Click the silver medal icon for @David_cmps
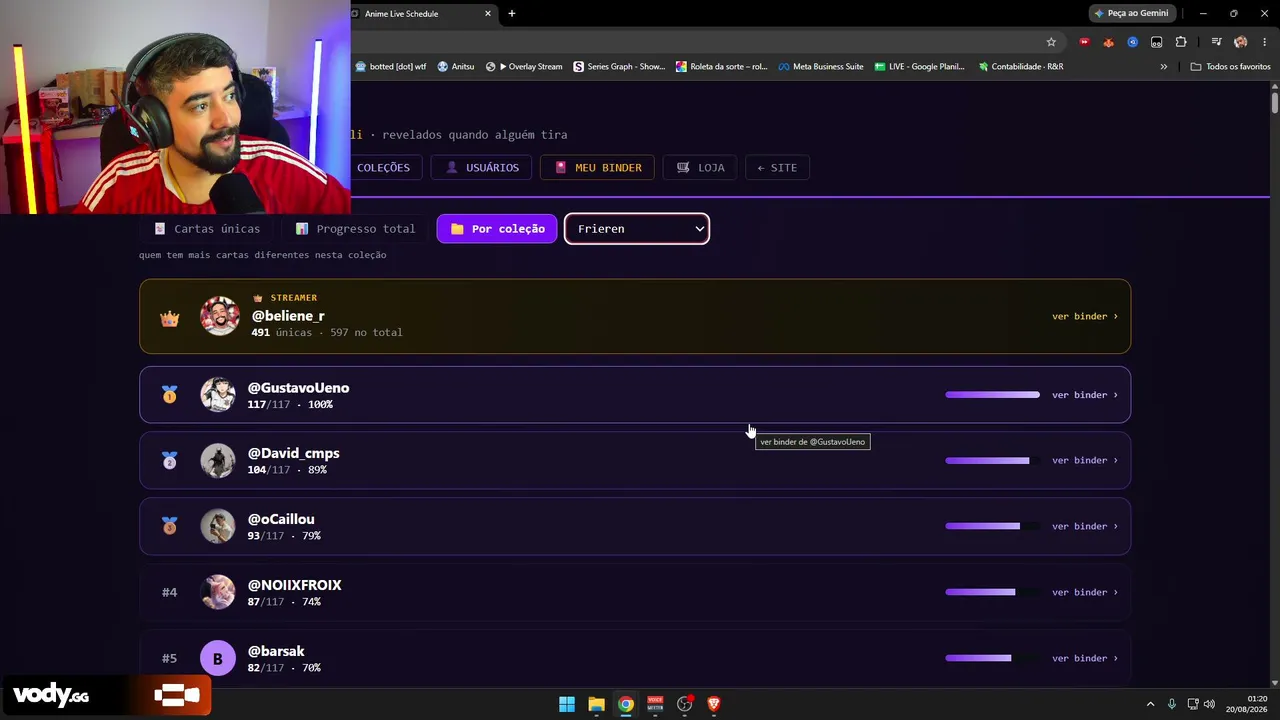The width and height of the screenshot is (1280, 720). coord(169,461)
